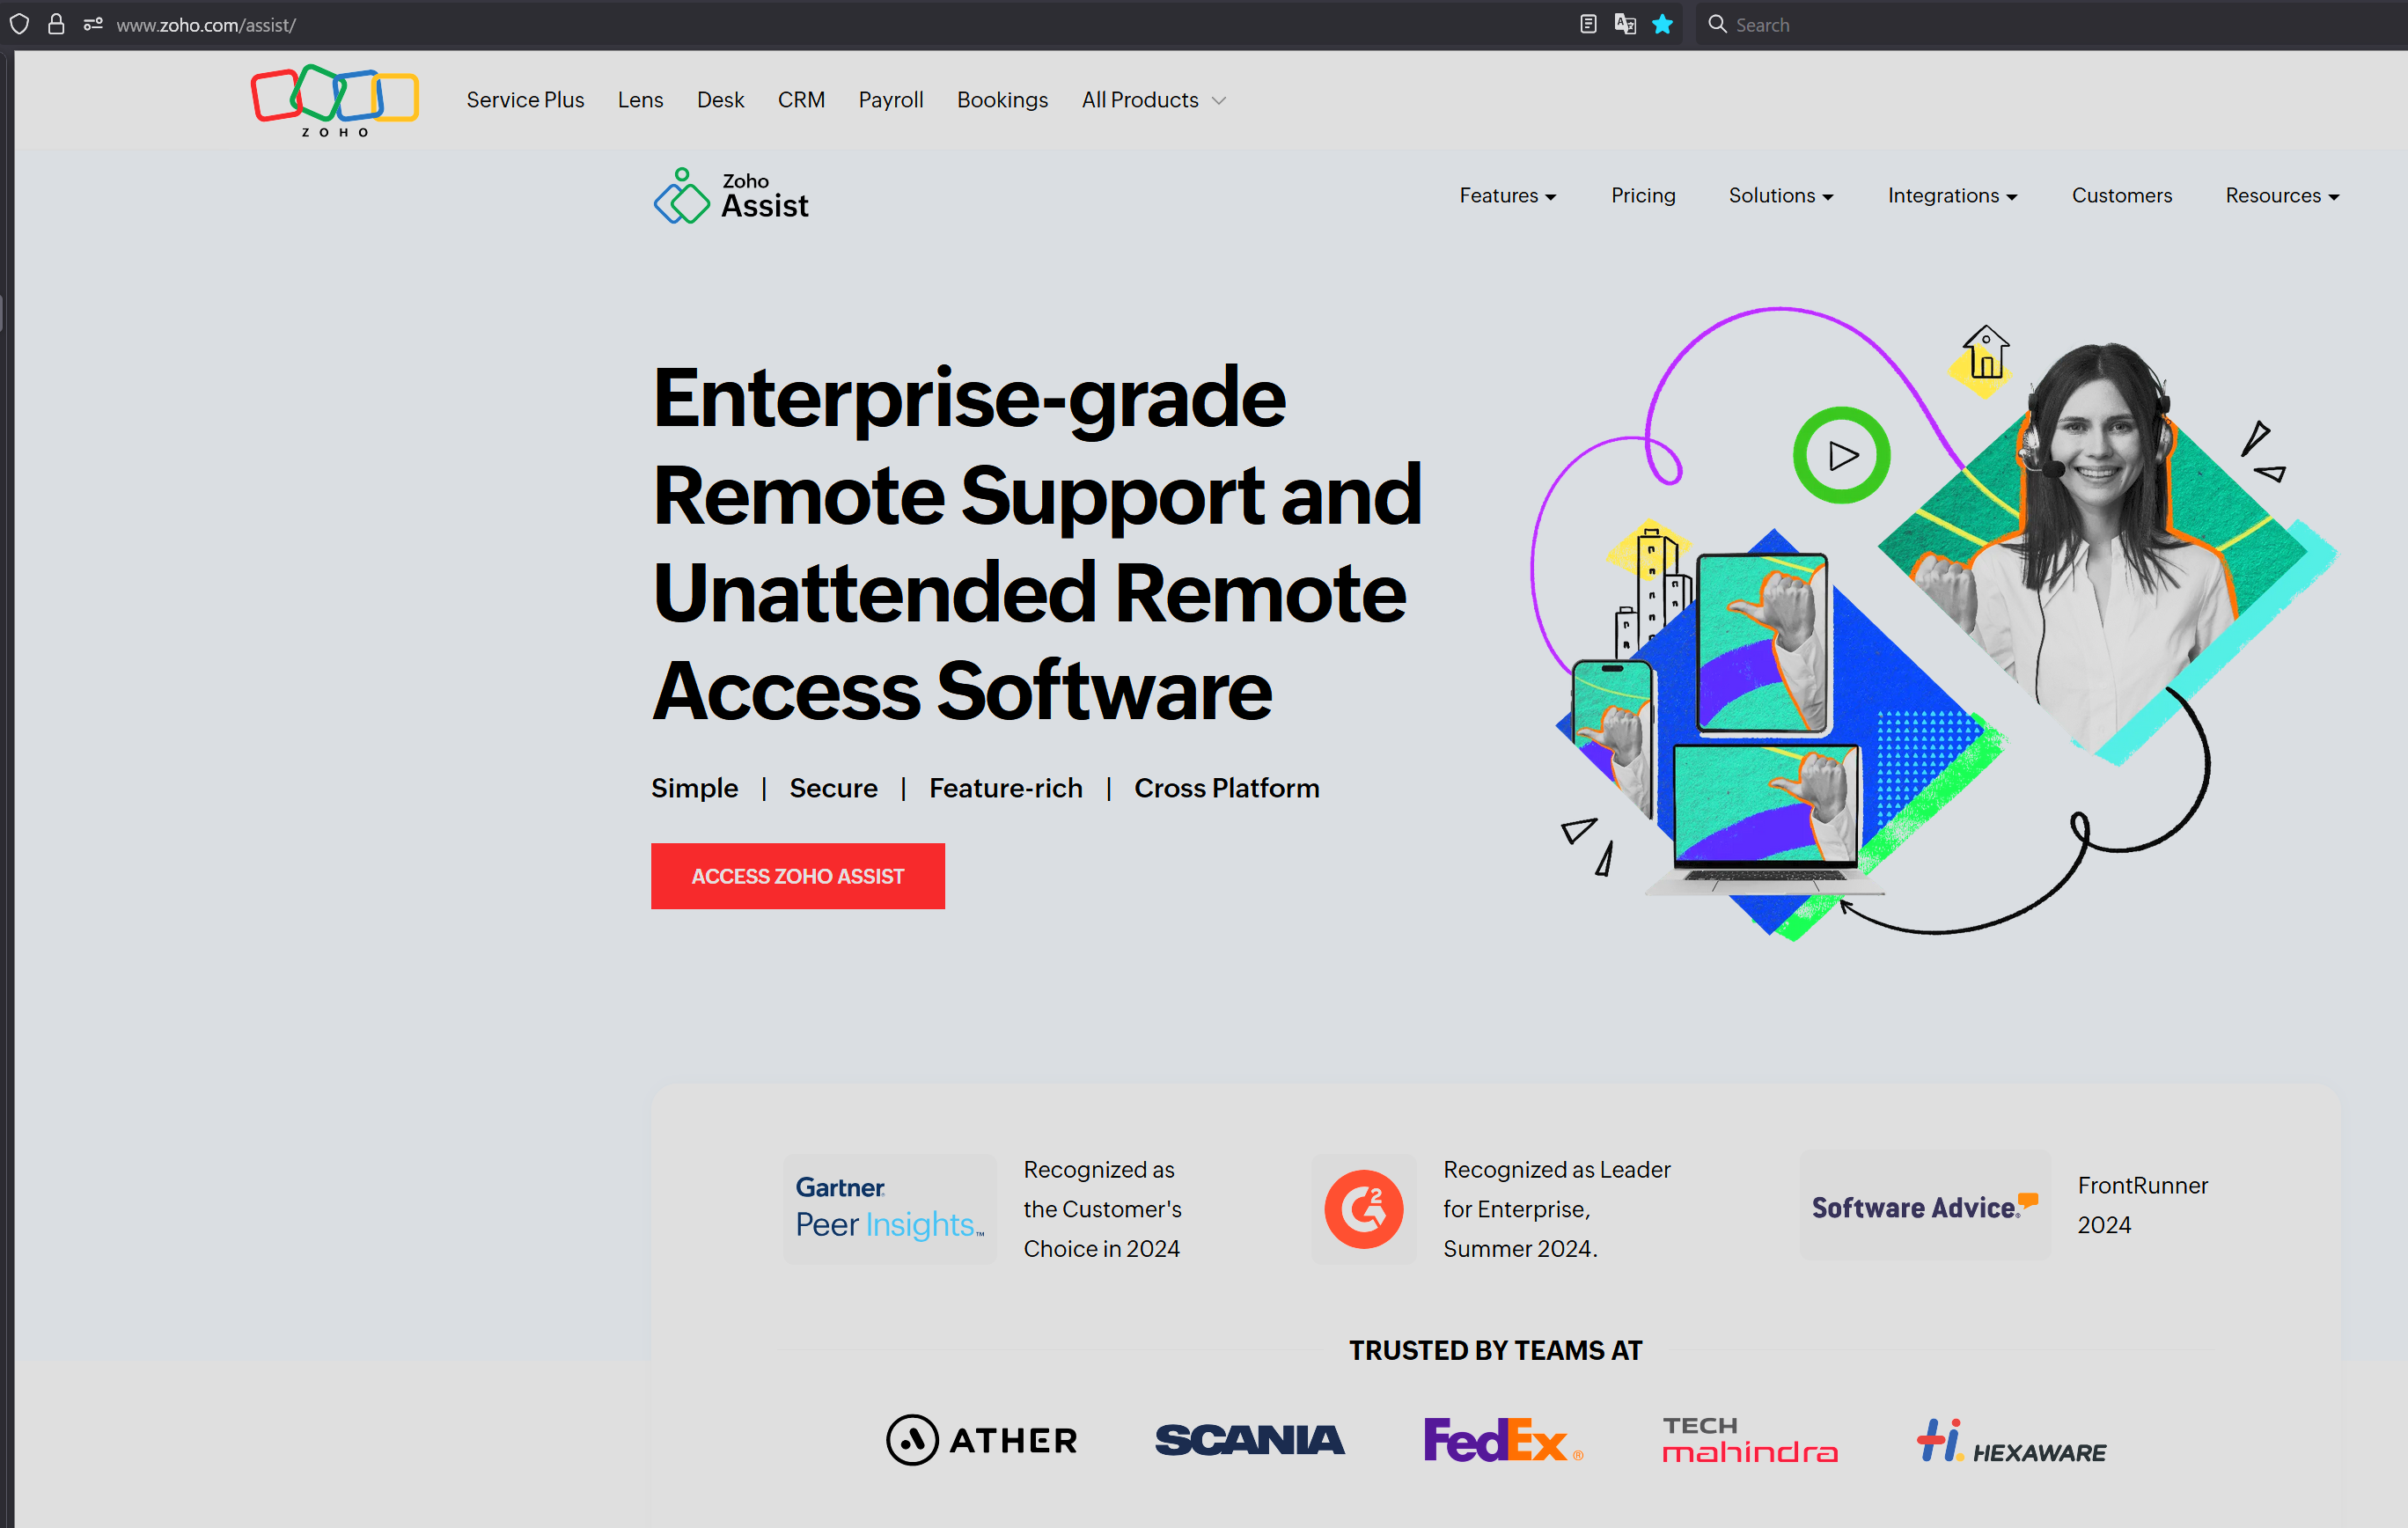Click the G2 badge logo

click(1363, 1209)
